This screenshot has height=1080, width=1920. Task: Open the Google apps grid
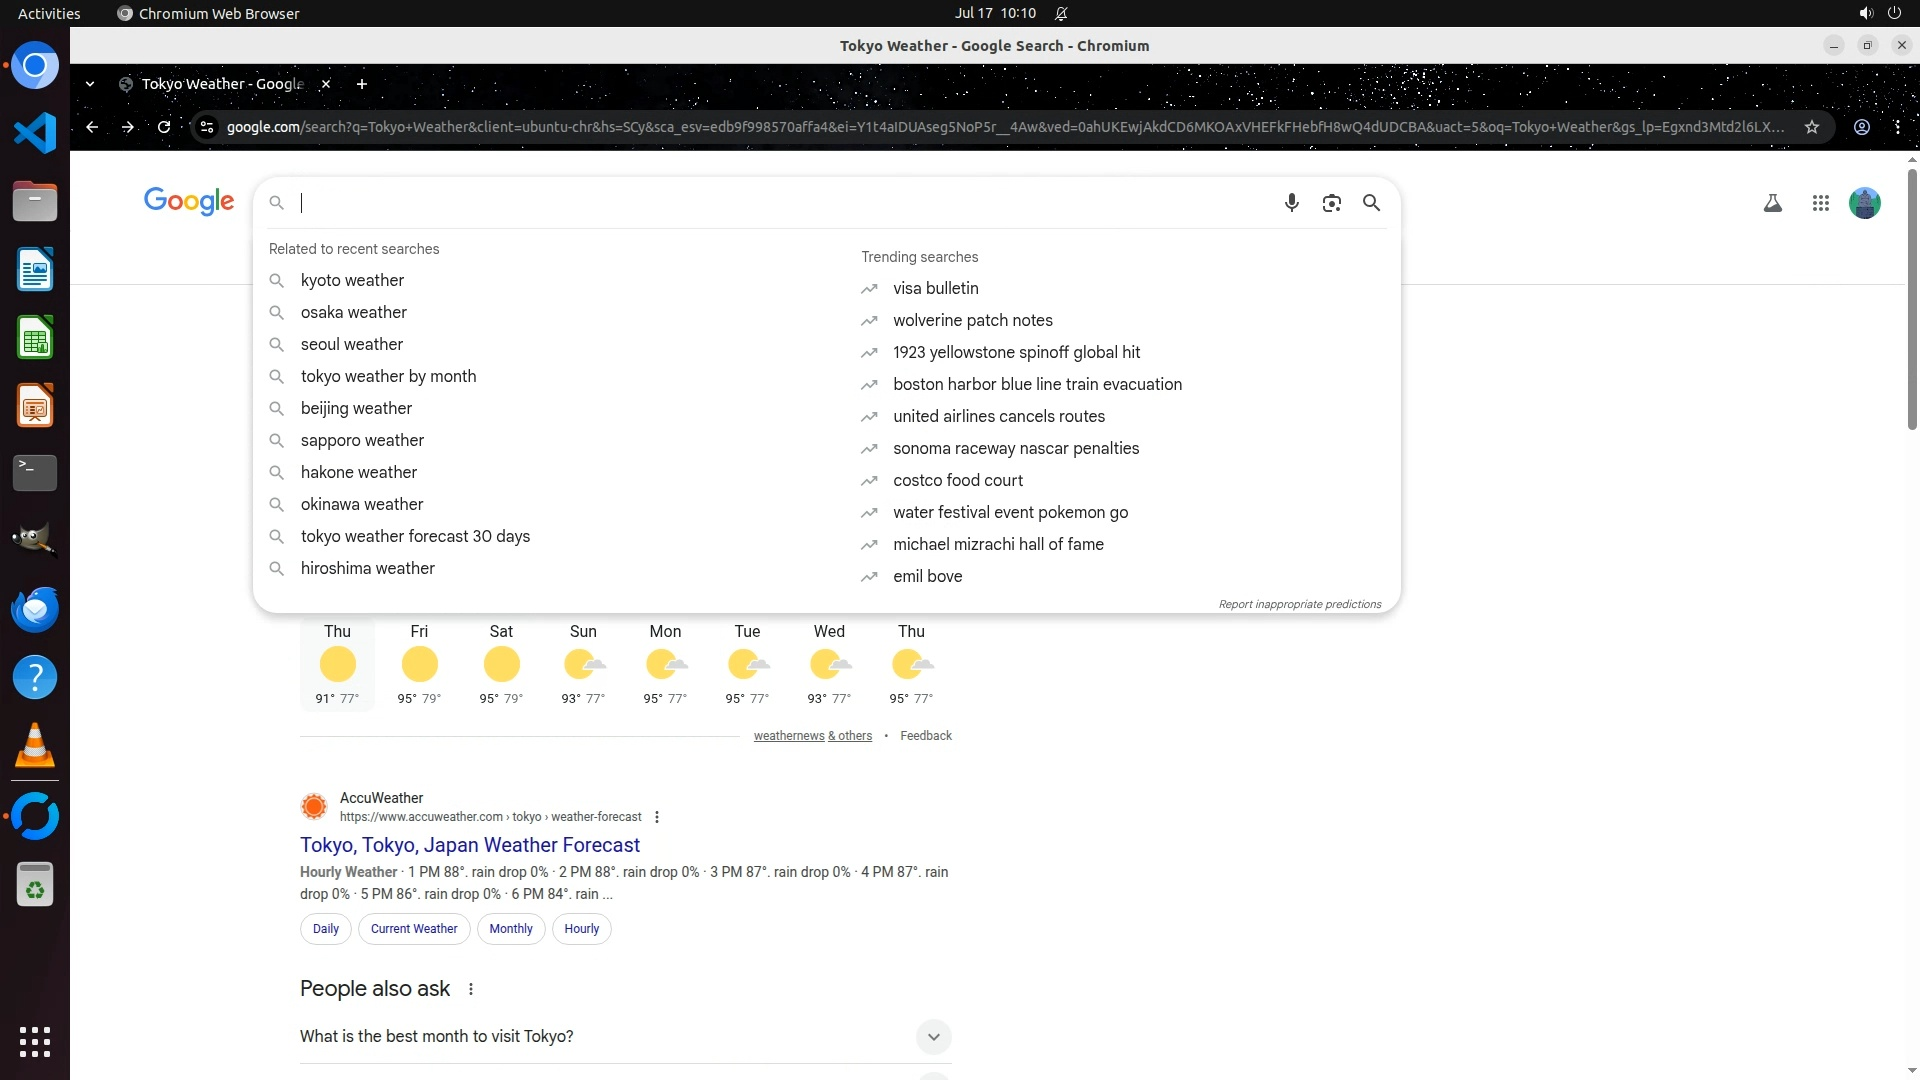pos(1820,203)
